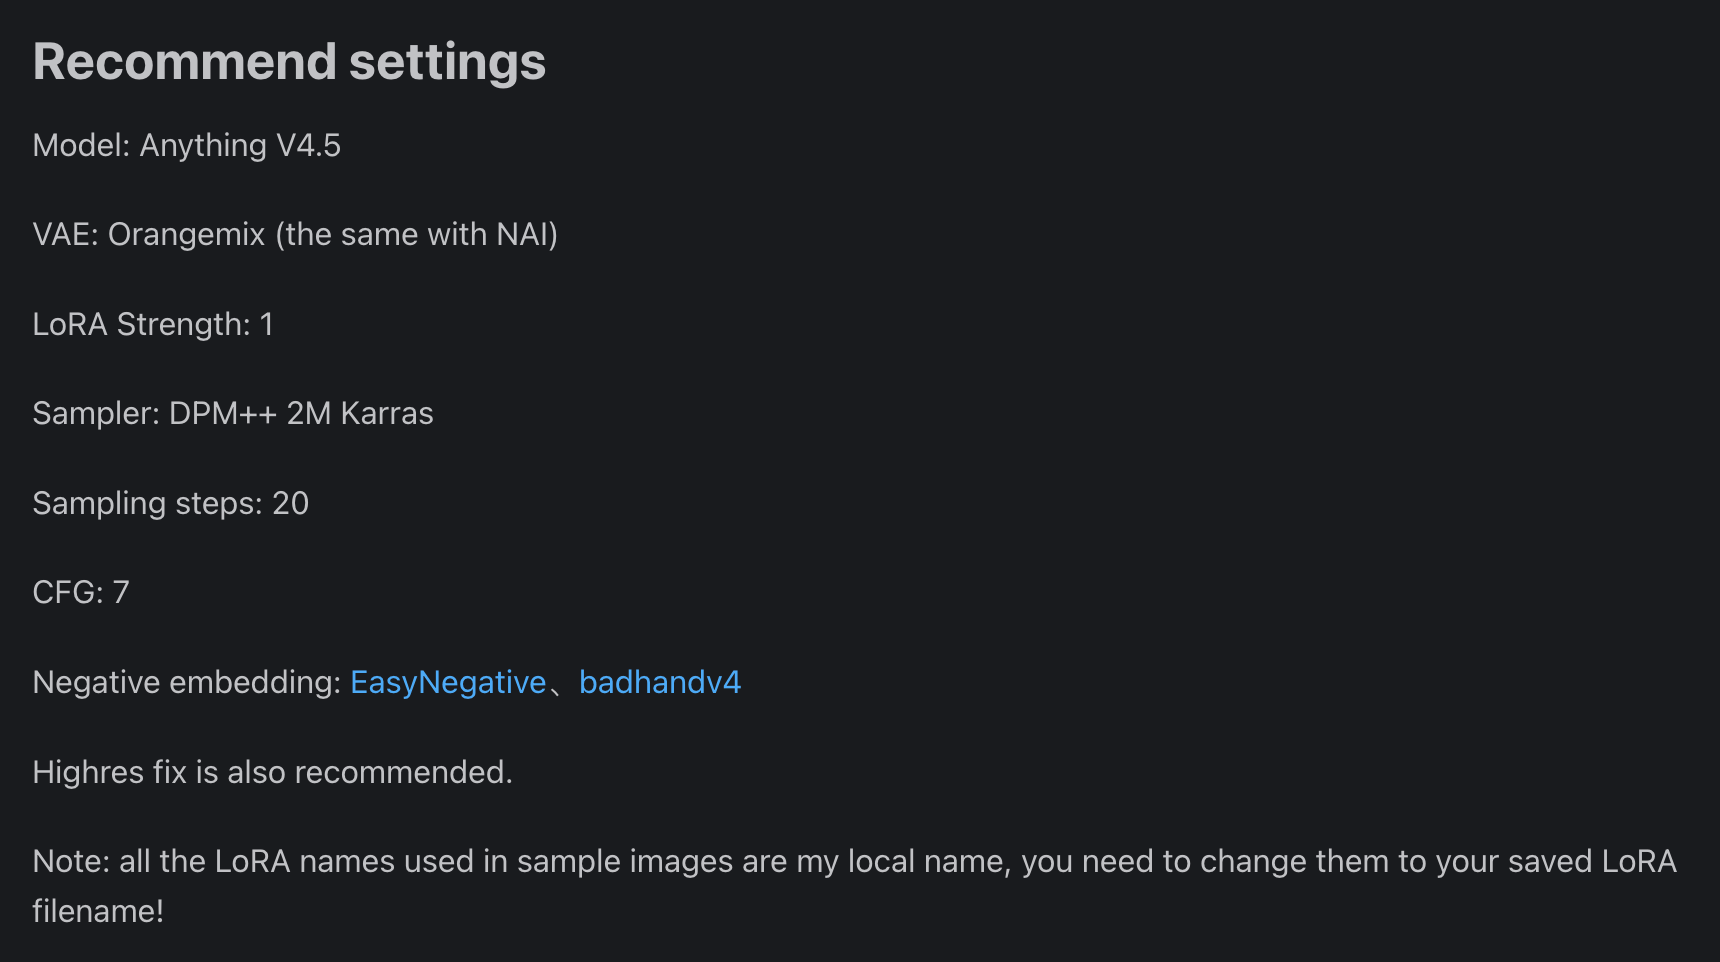Click the DPM++ 2M Karras sampler text

tap(301, 414)
